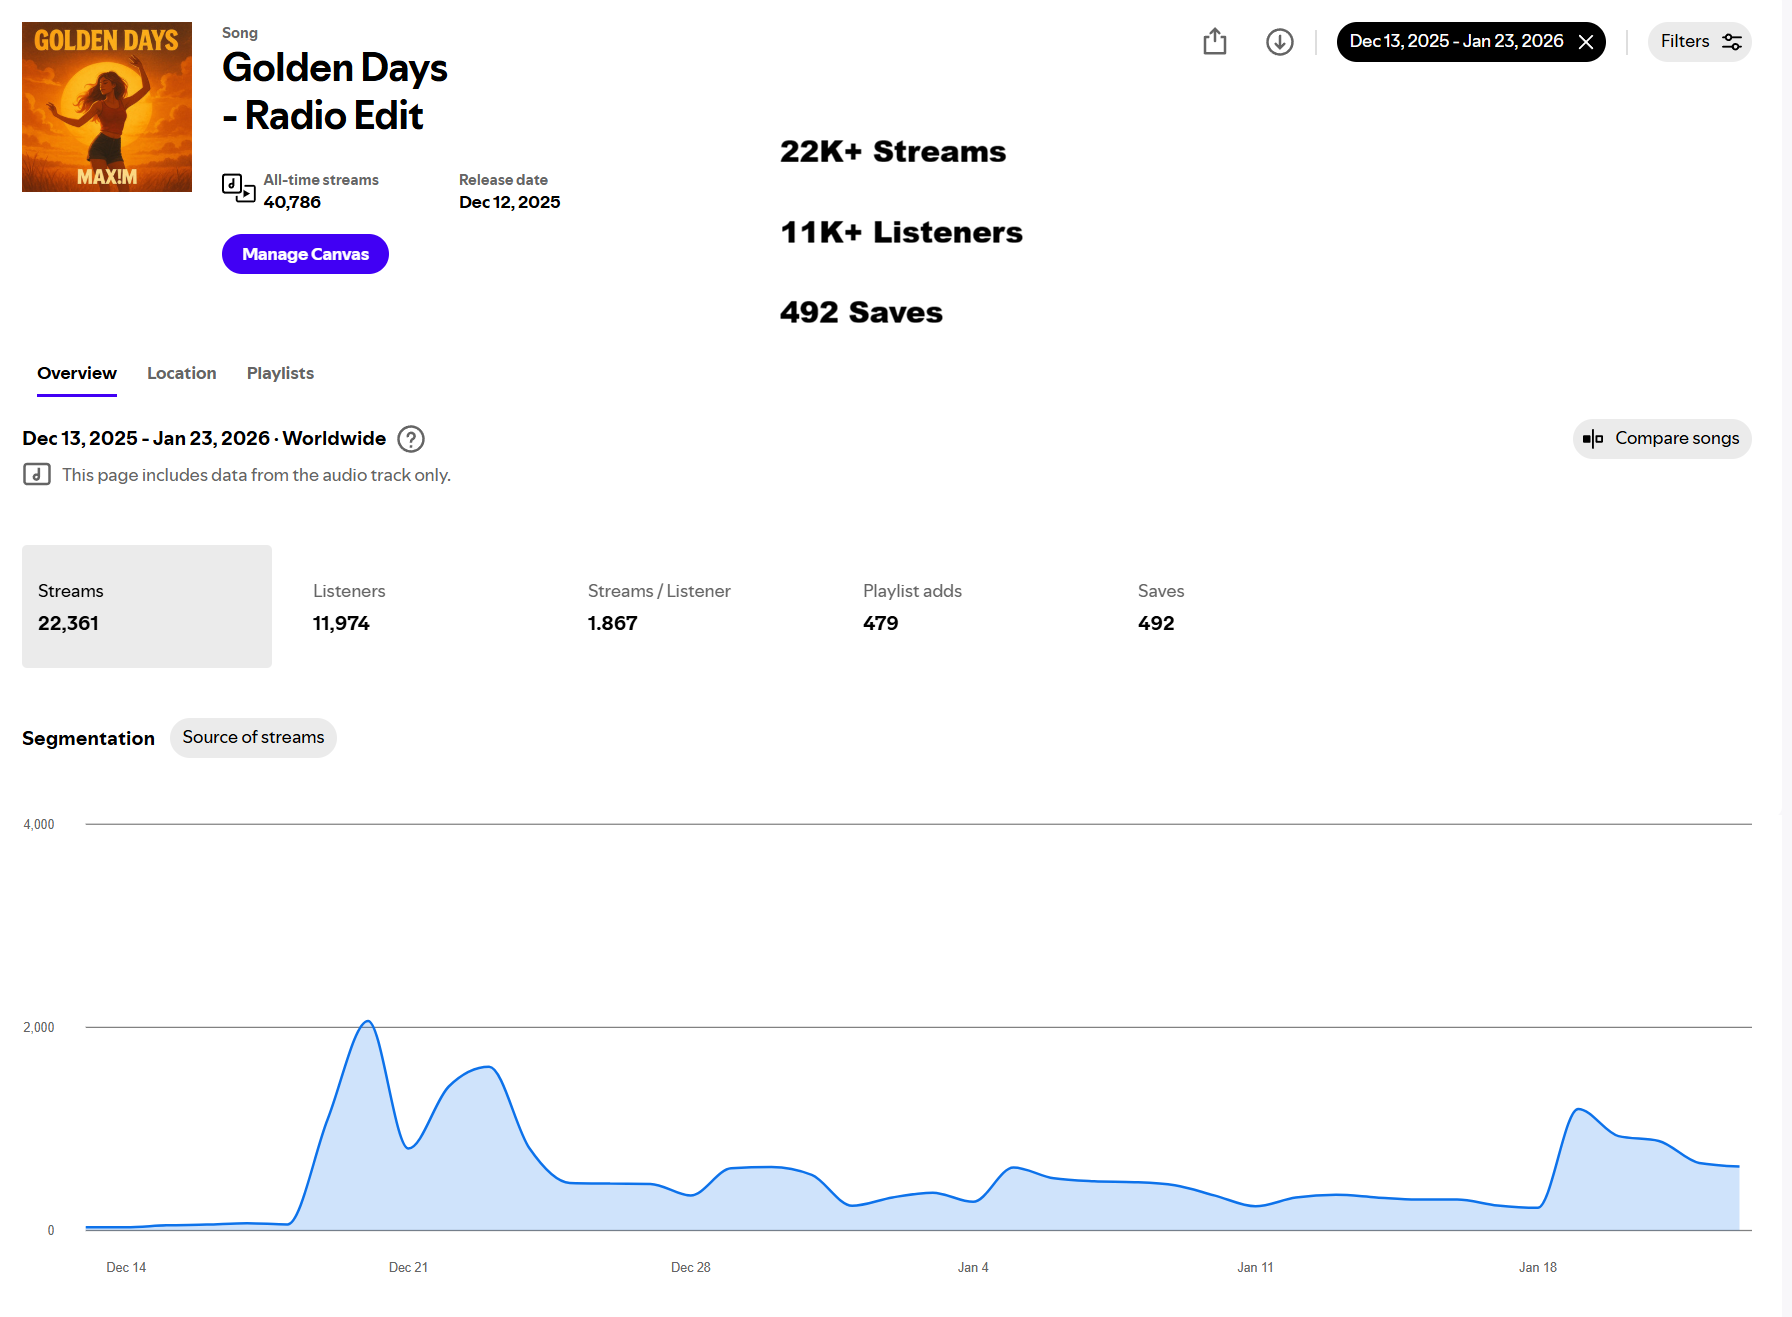Screen dimensions: 1792x1317
Task: Click the download data icon
Action: pyautogui.click(x=1279, y=41)
